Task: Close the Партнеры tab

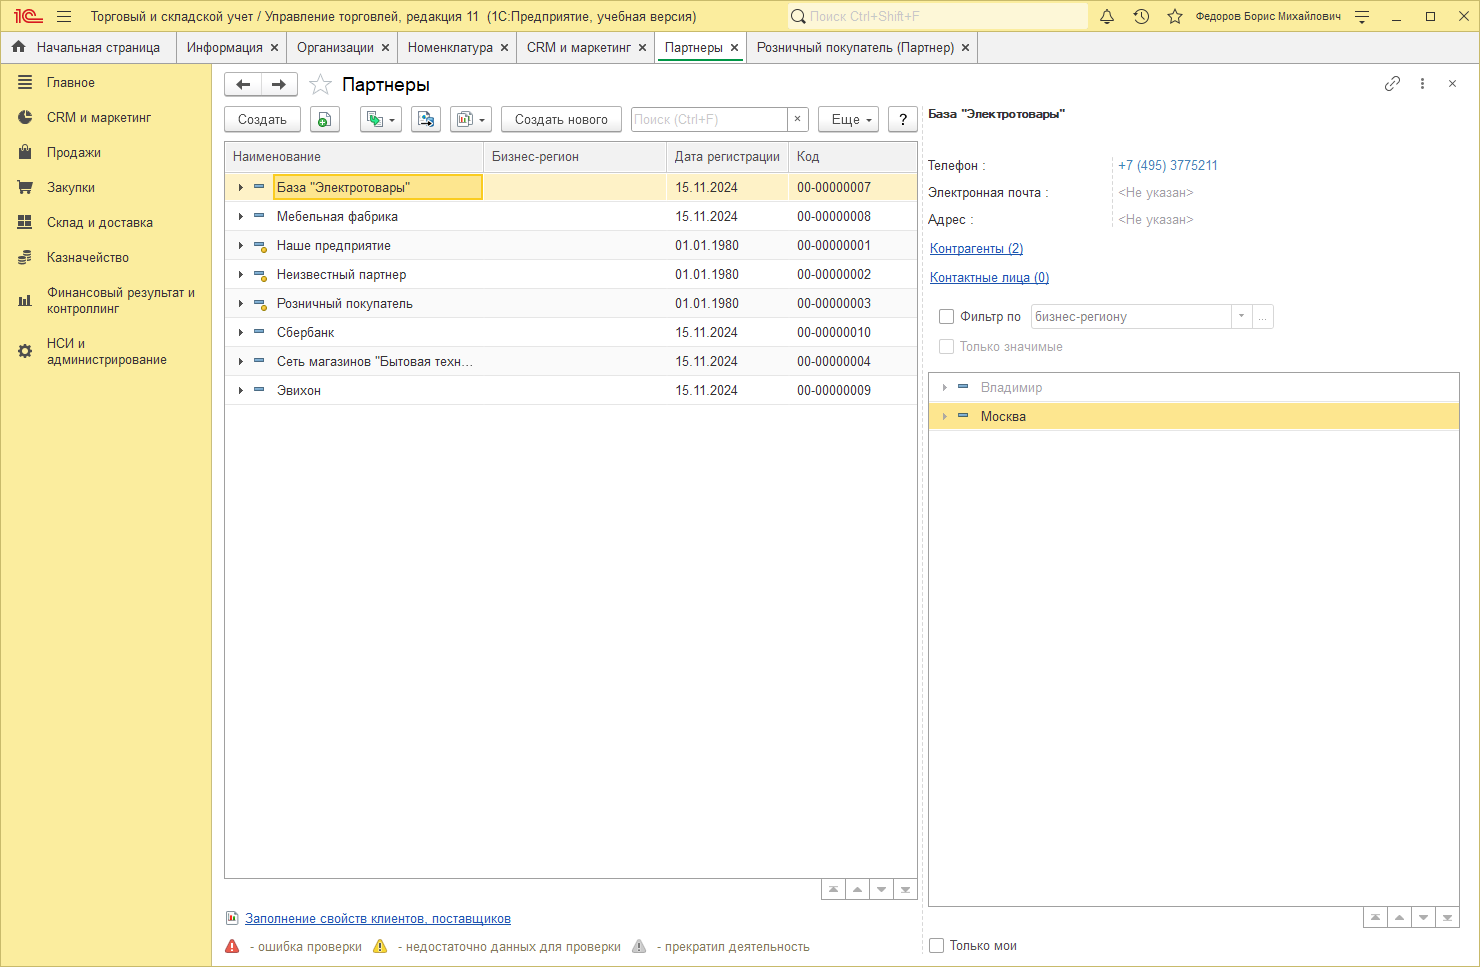Action: (734, 48)
